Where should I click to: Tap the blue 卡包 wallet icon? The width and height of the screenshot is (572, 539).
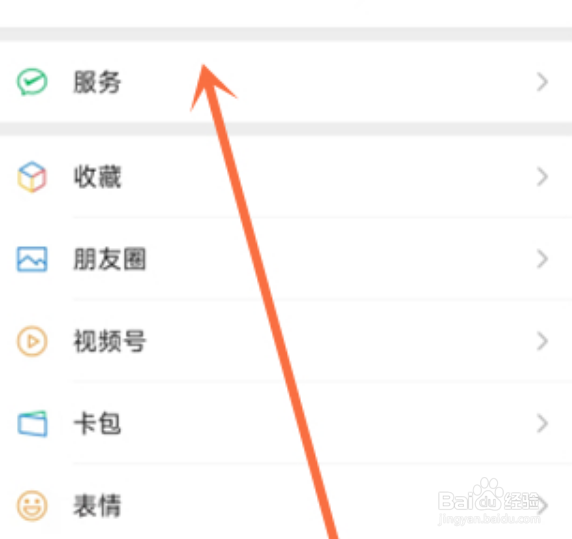(32, 423)
